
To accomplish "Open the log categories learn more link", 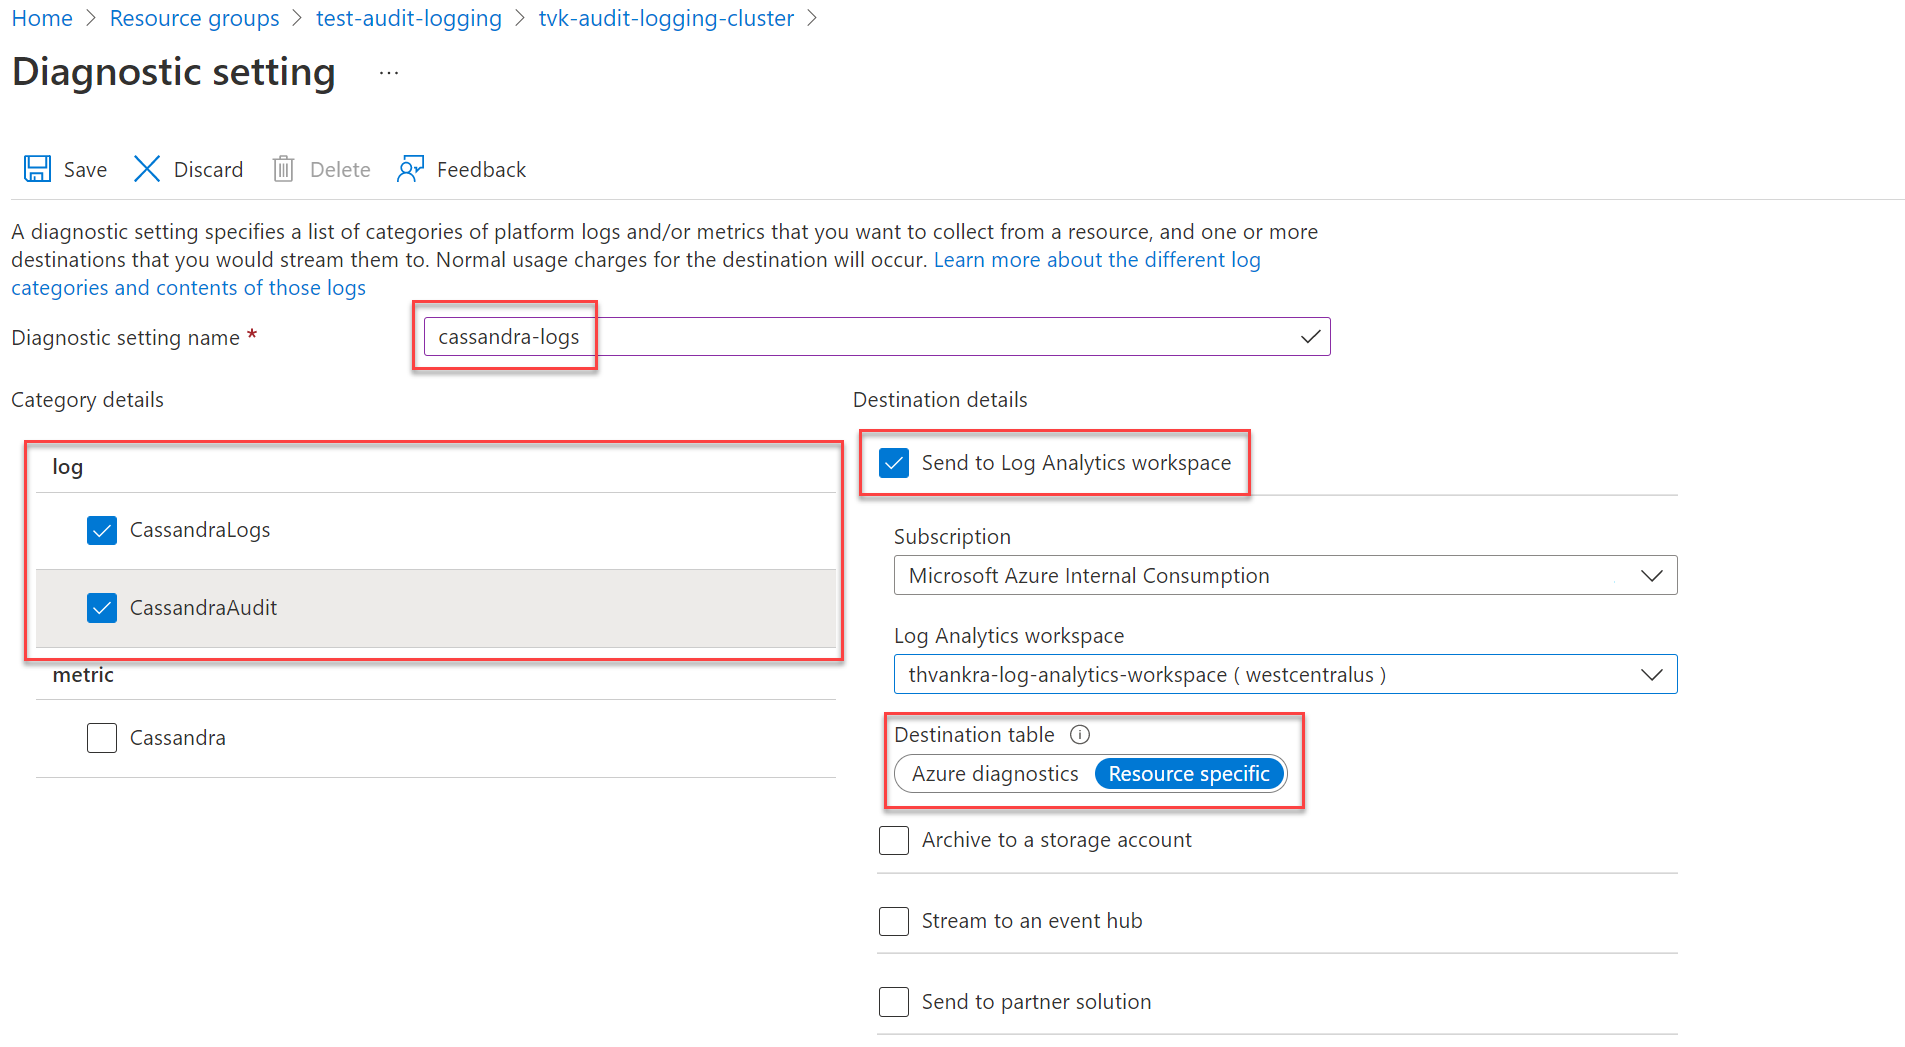I will 1096,260.
